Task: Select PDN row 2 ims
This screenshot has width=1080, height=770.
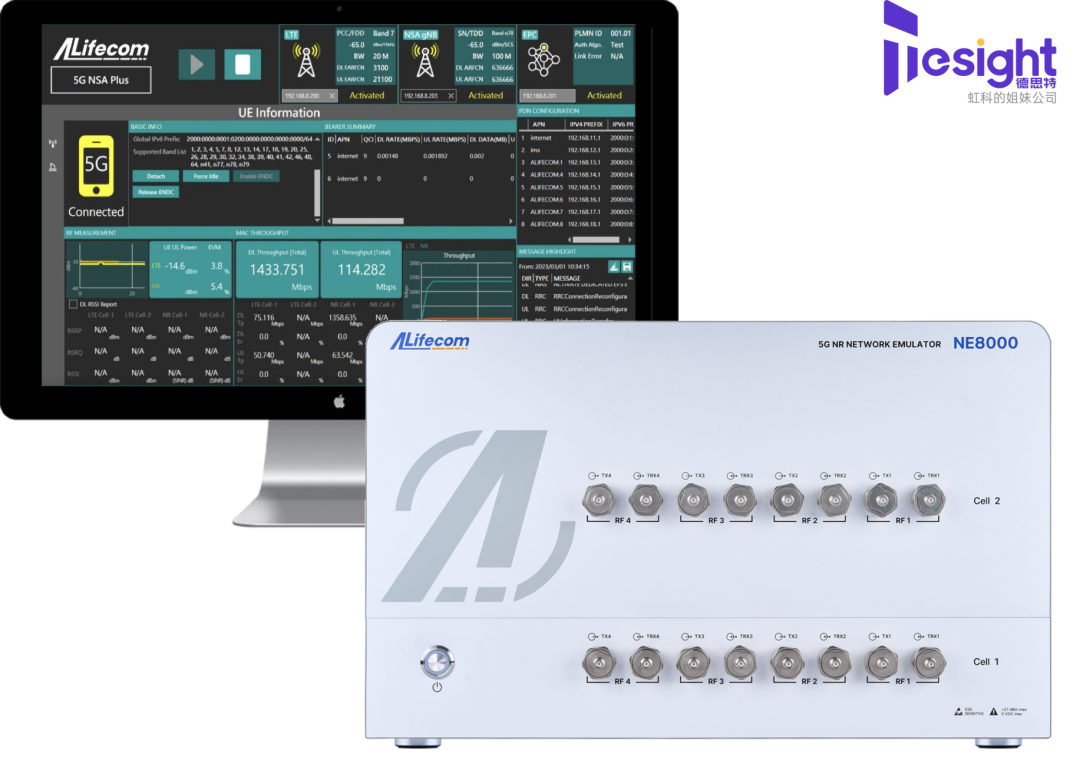Action: click(577, 150)
